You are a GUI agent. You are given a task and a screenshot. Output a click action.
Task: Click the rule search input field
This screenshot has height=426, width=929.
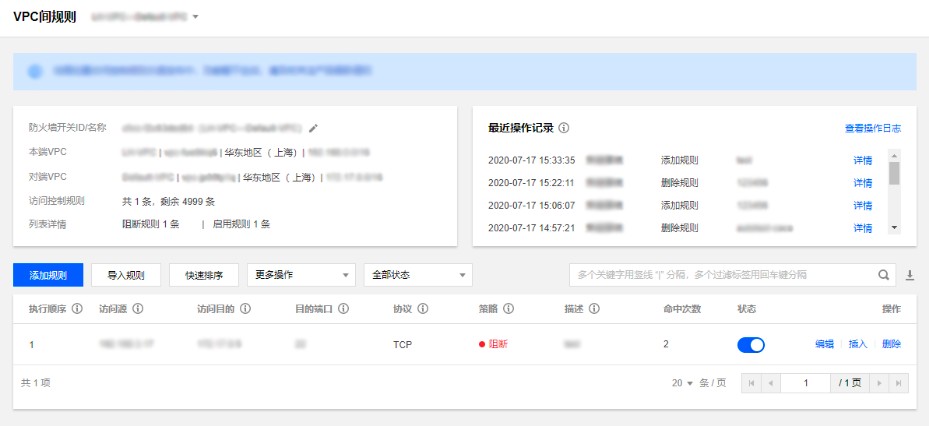pos(720,275)
